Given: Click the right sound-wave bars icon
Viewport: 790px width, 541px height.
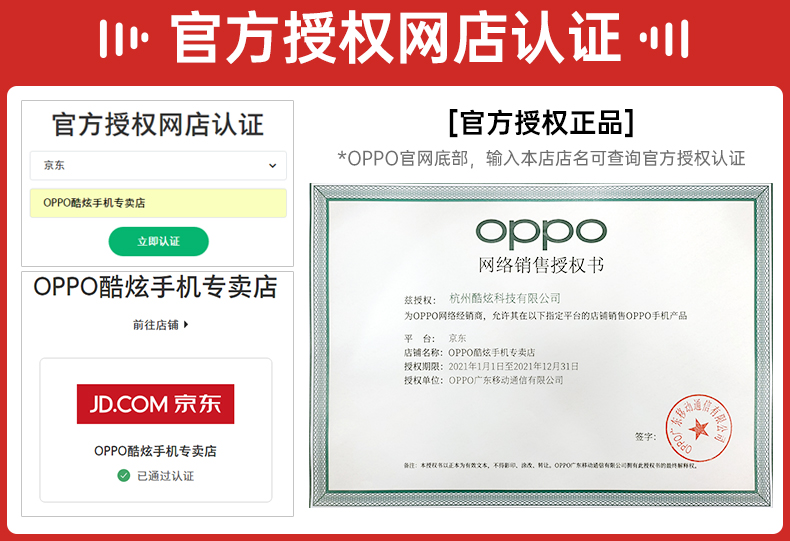Looking at the screenshot, I should (664, 38).
